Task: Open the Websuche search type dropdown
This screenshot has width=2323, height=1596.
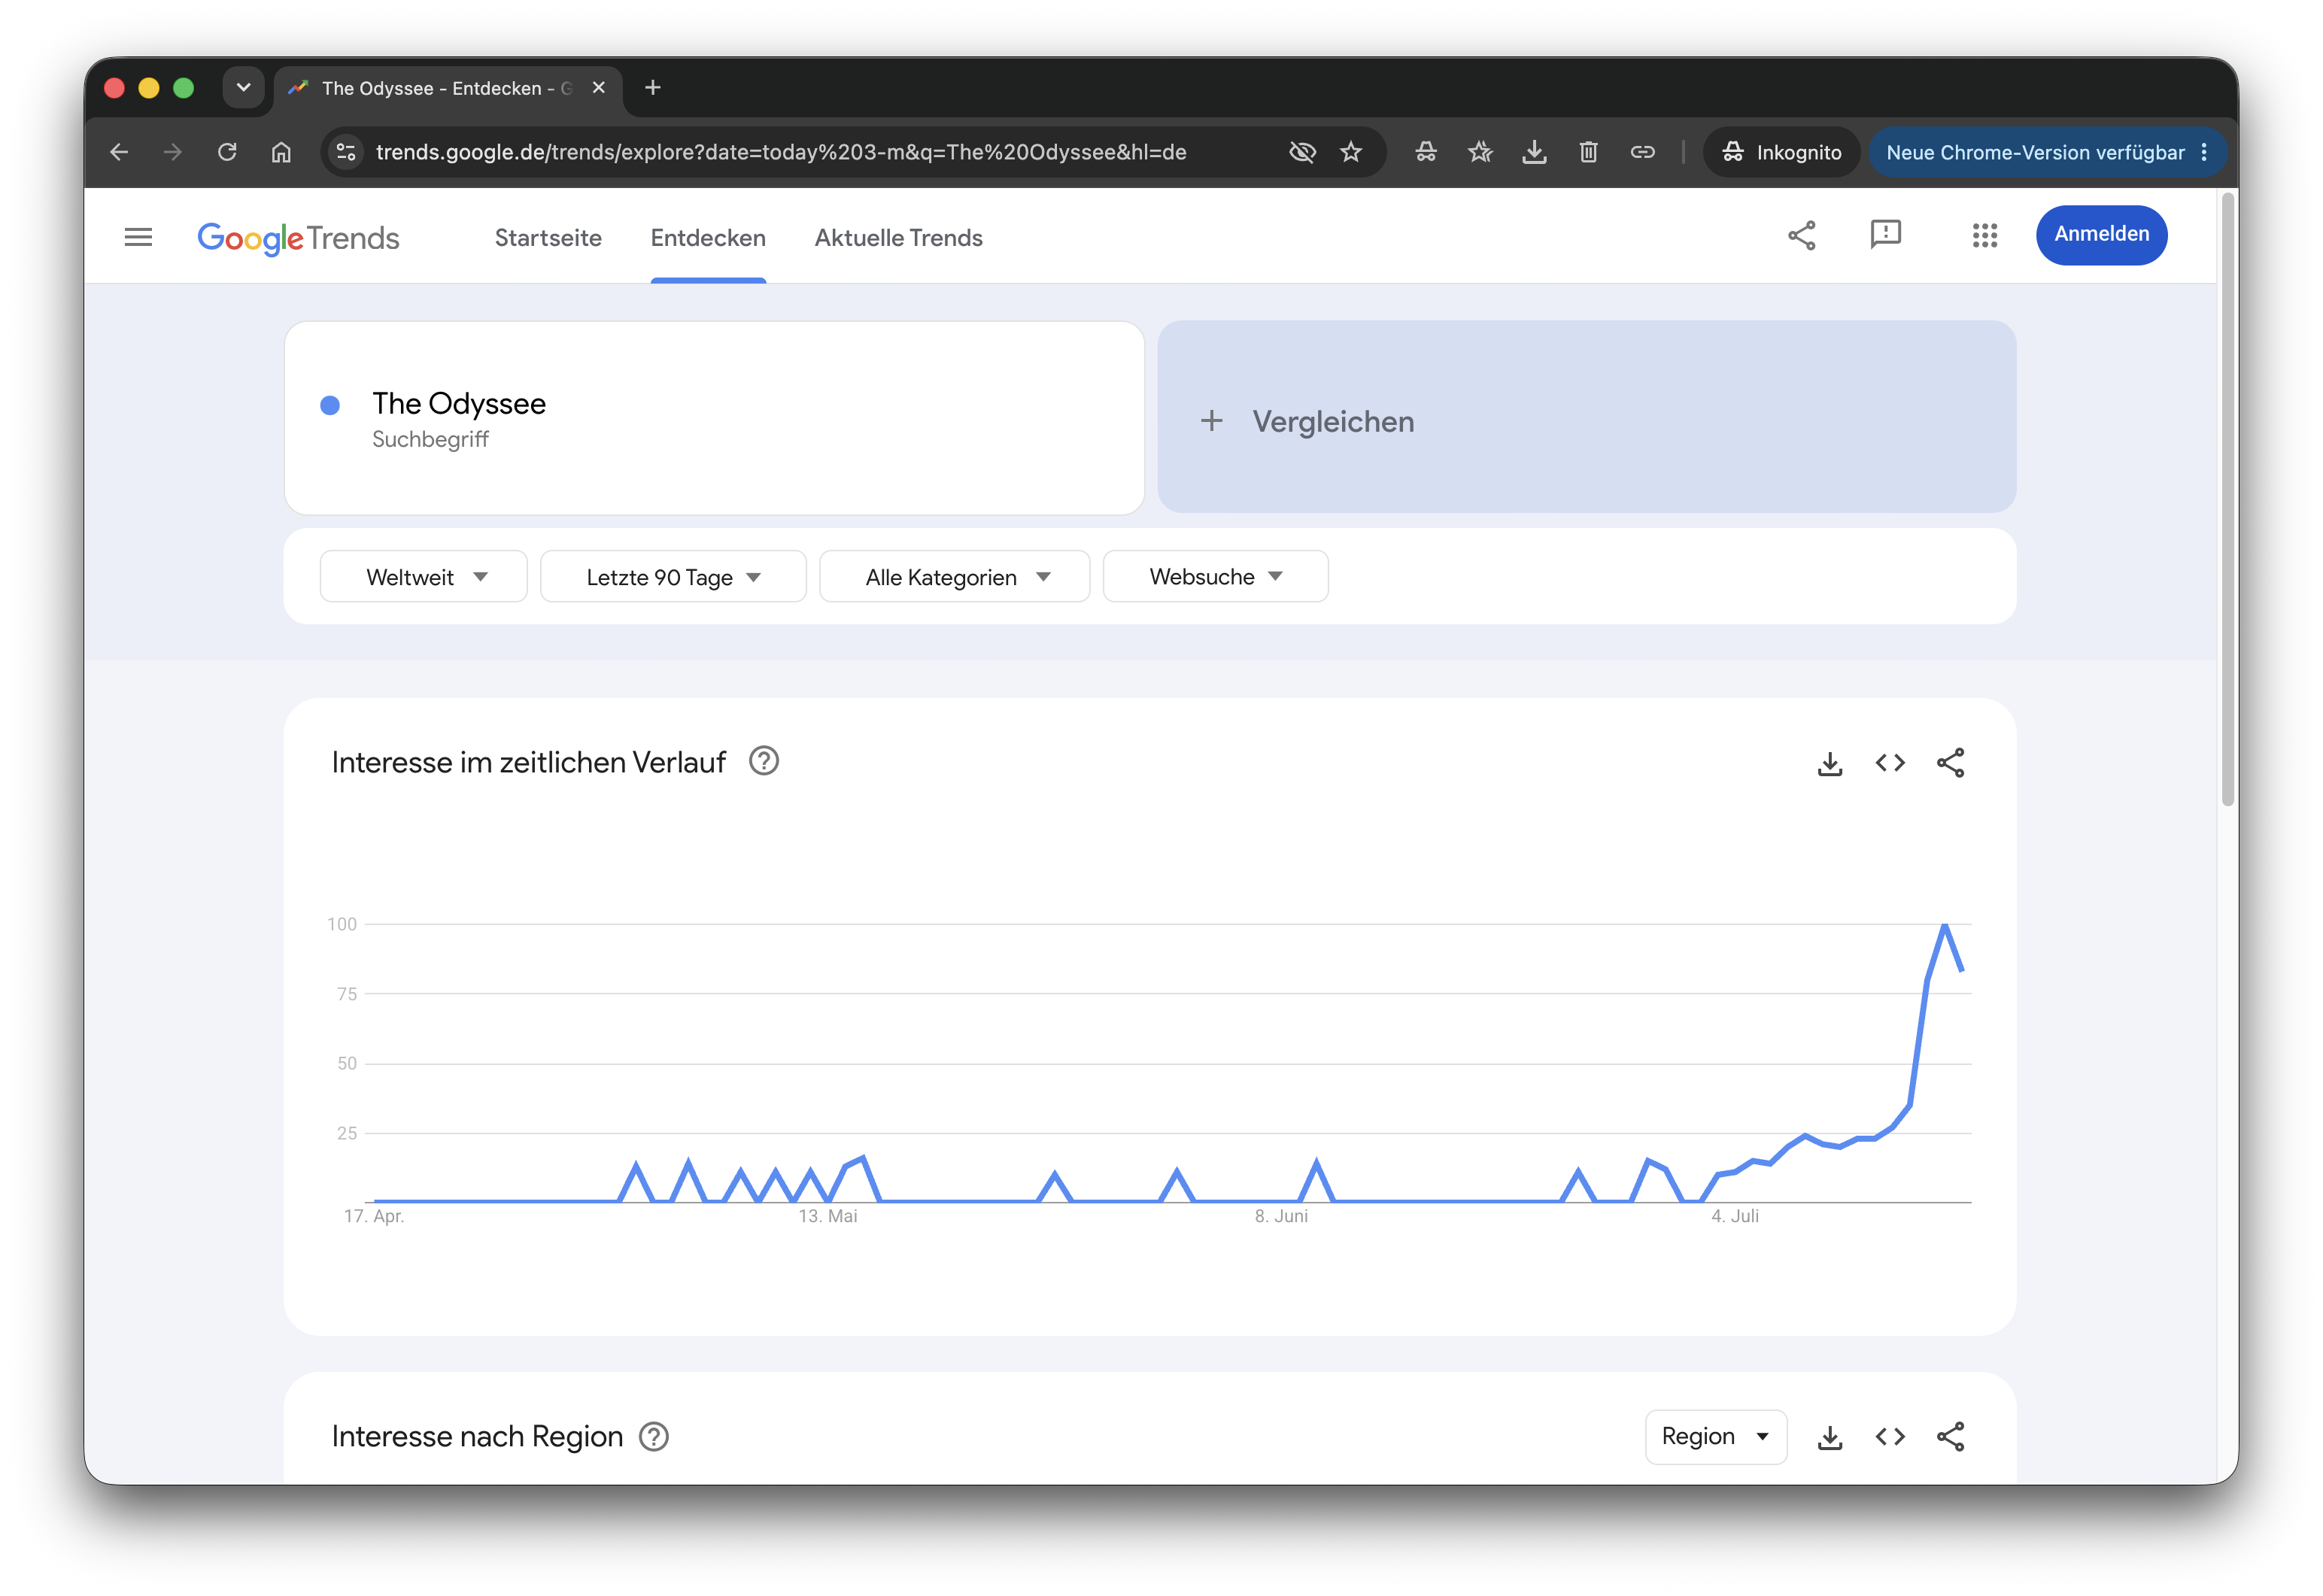Action: (1215, 577)
